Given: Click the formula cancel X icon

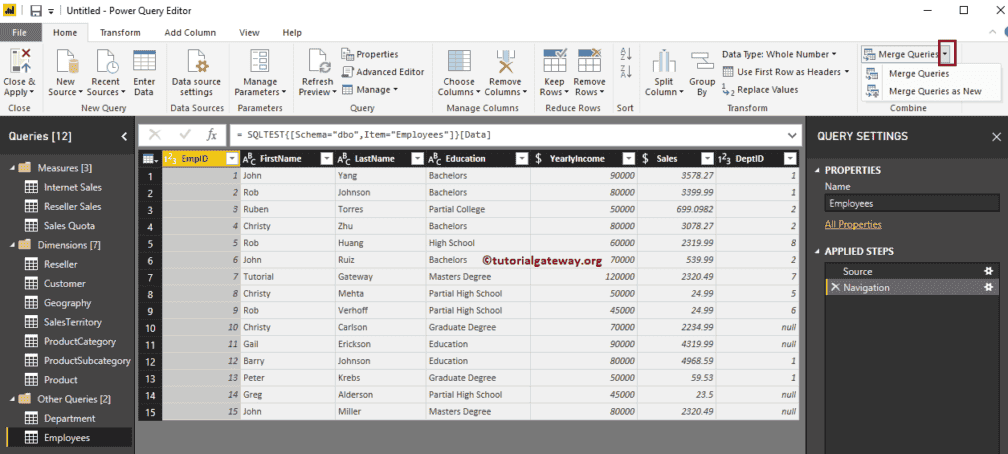Looking at the screenshot, I should tap(155, 135).
